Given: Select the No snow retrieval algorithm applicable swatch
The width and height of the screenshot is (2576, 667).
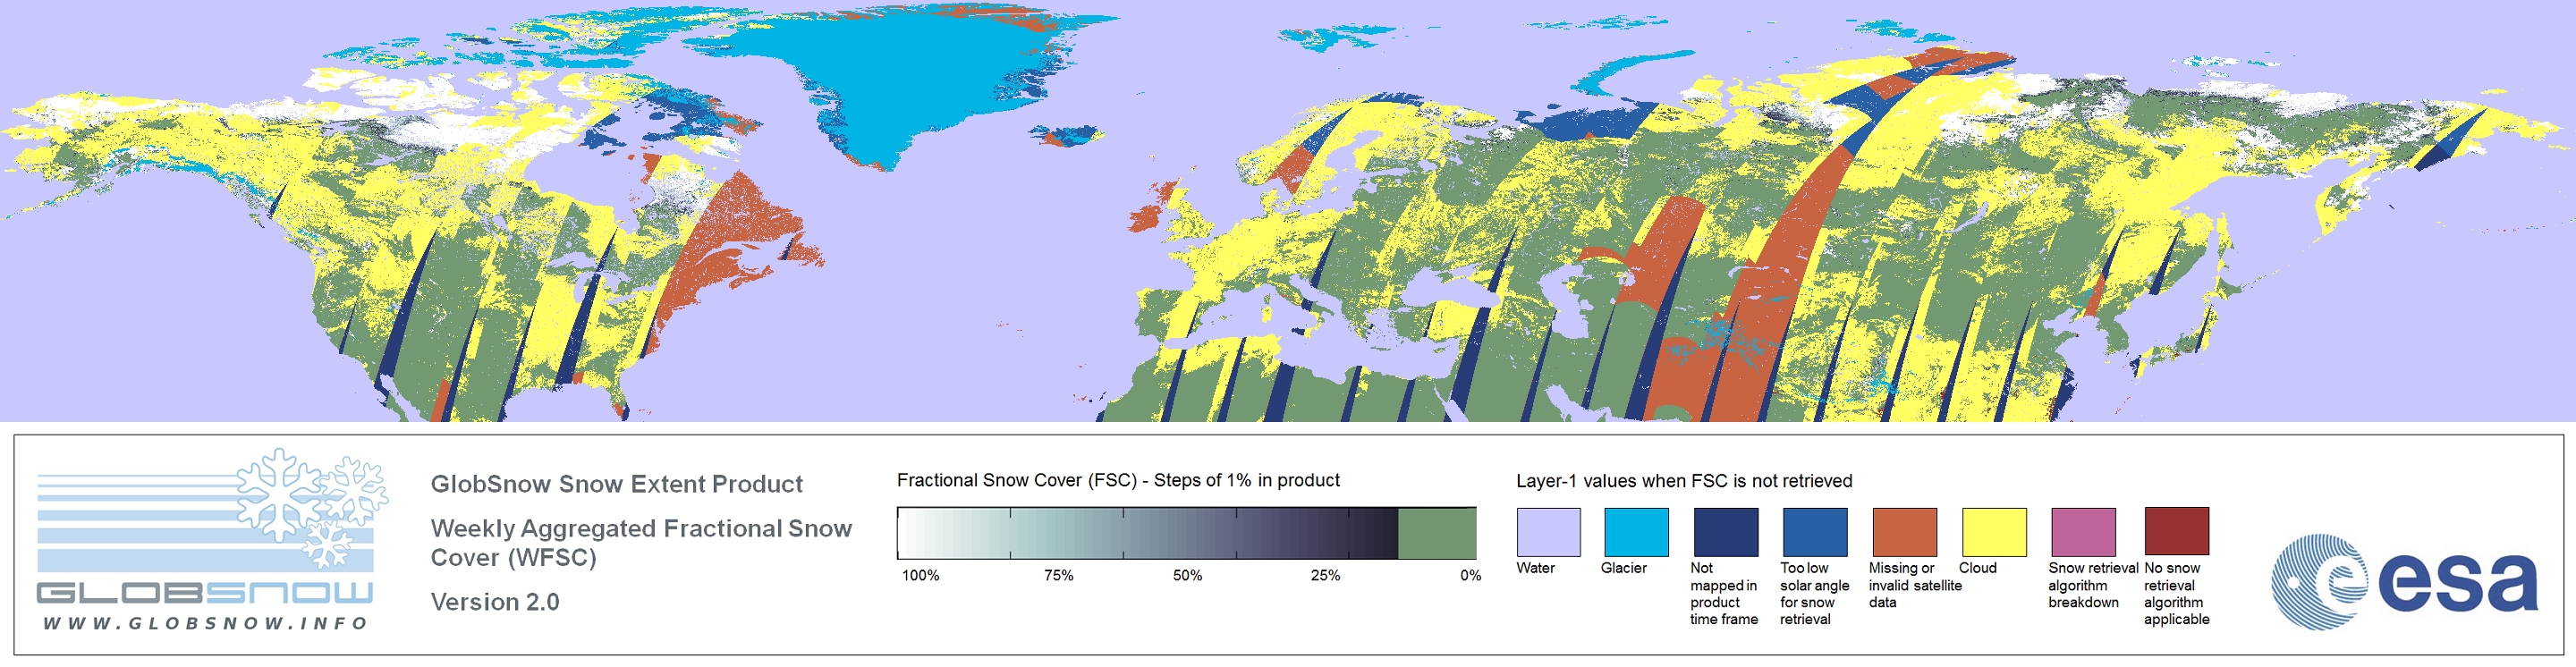Looking at the screenshot, I should point(2176,531).
